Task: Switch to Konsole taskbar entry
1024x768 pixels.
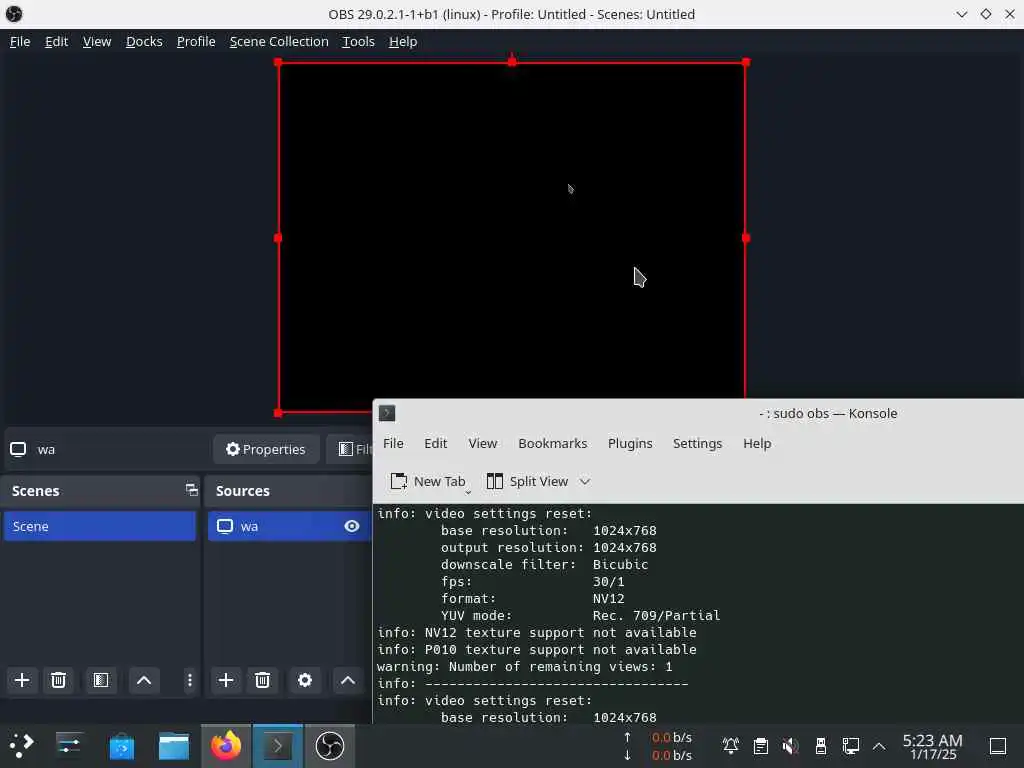Action: (278, 746)
